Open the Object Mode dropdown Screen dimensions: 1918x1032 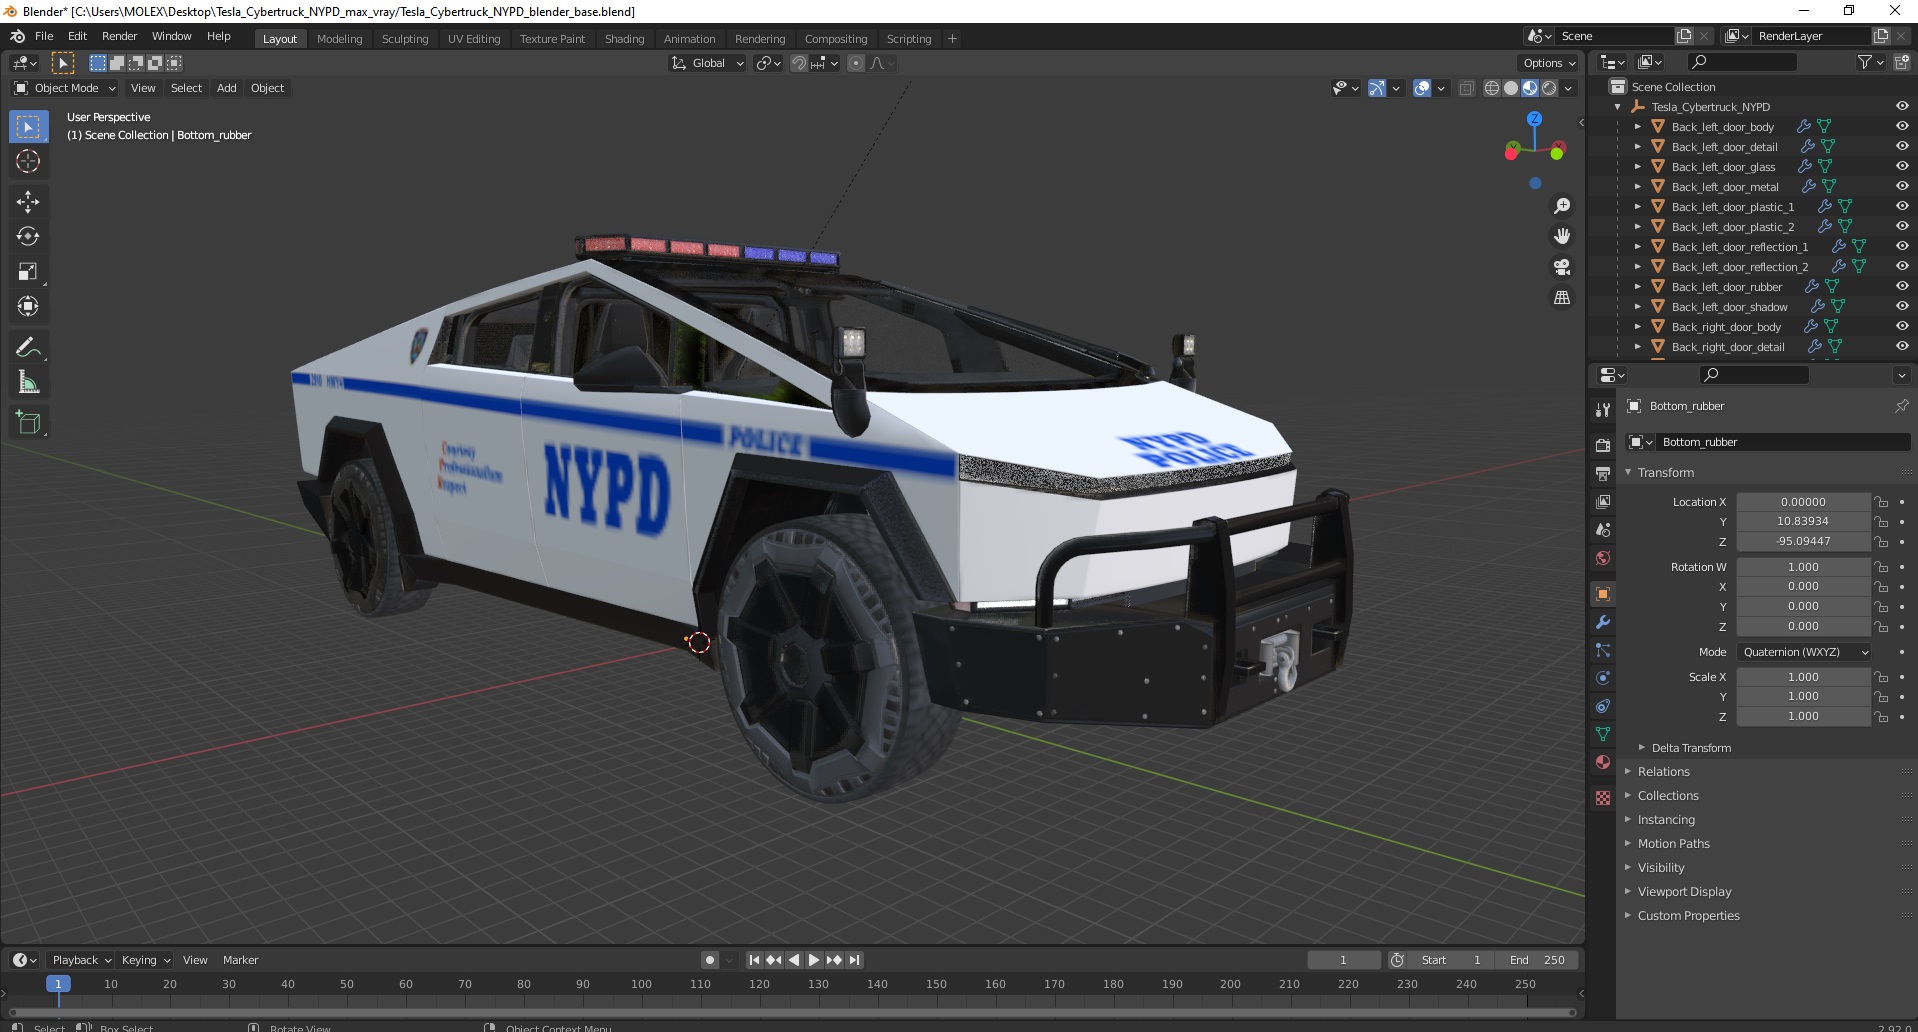pos(65,88)
